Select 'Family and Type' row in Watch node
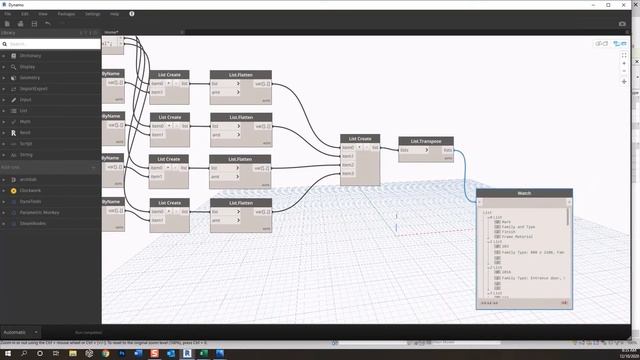 (x=518, y=227)
